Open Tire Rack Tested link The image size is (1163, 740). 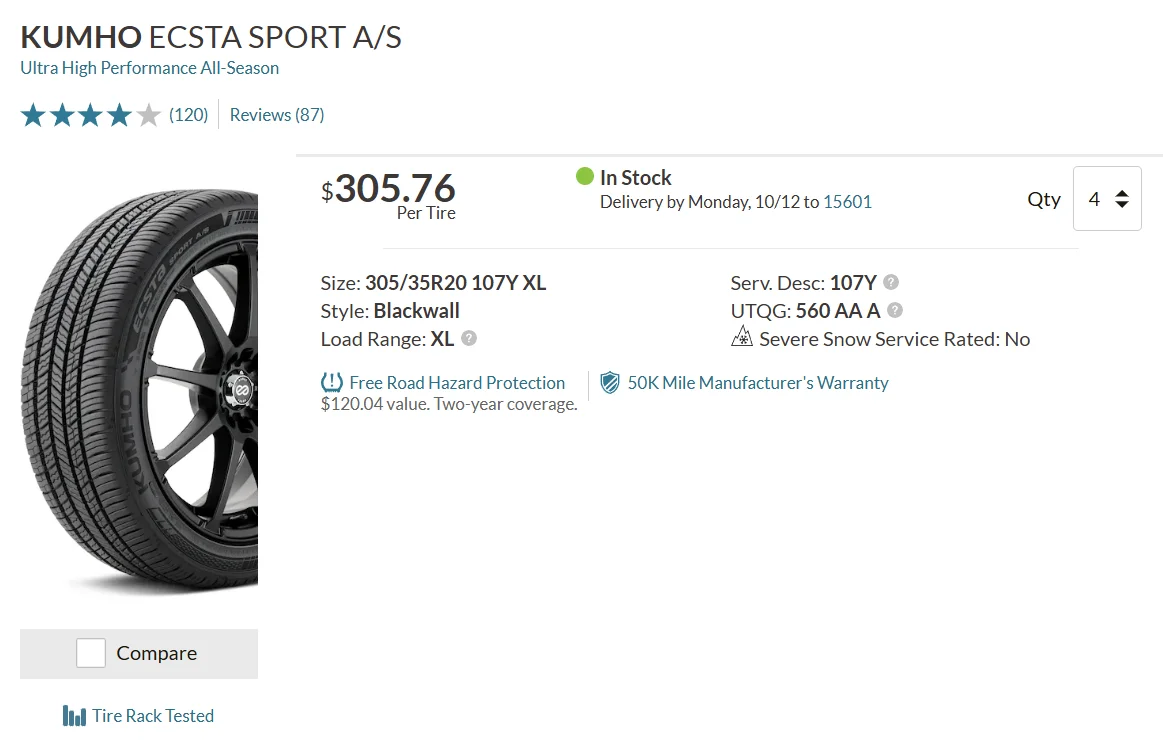pos(153,716)
